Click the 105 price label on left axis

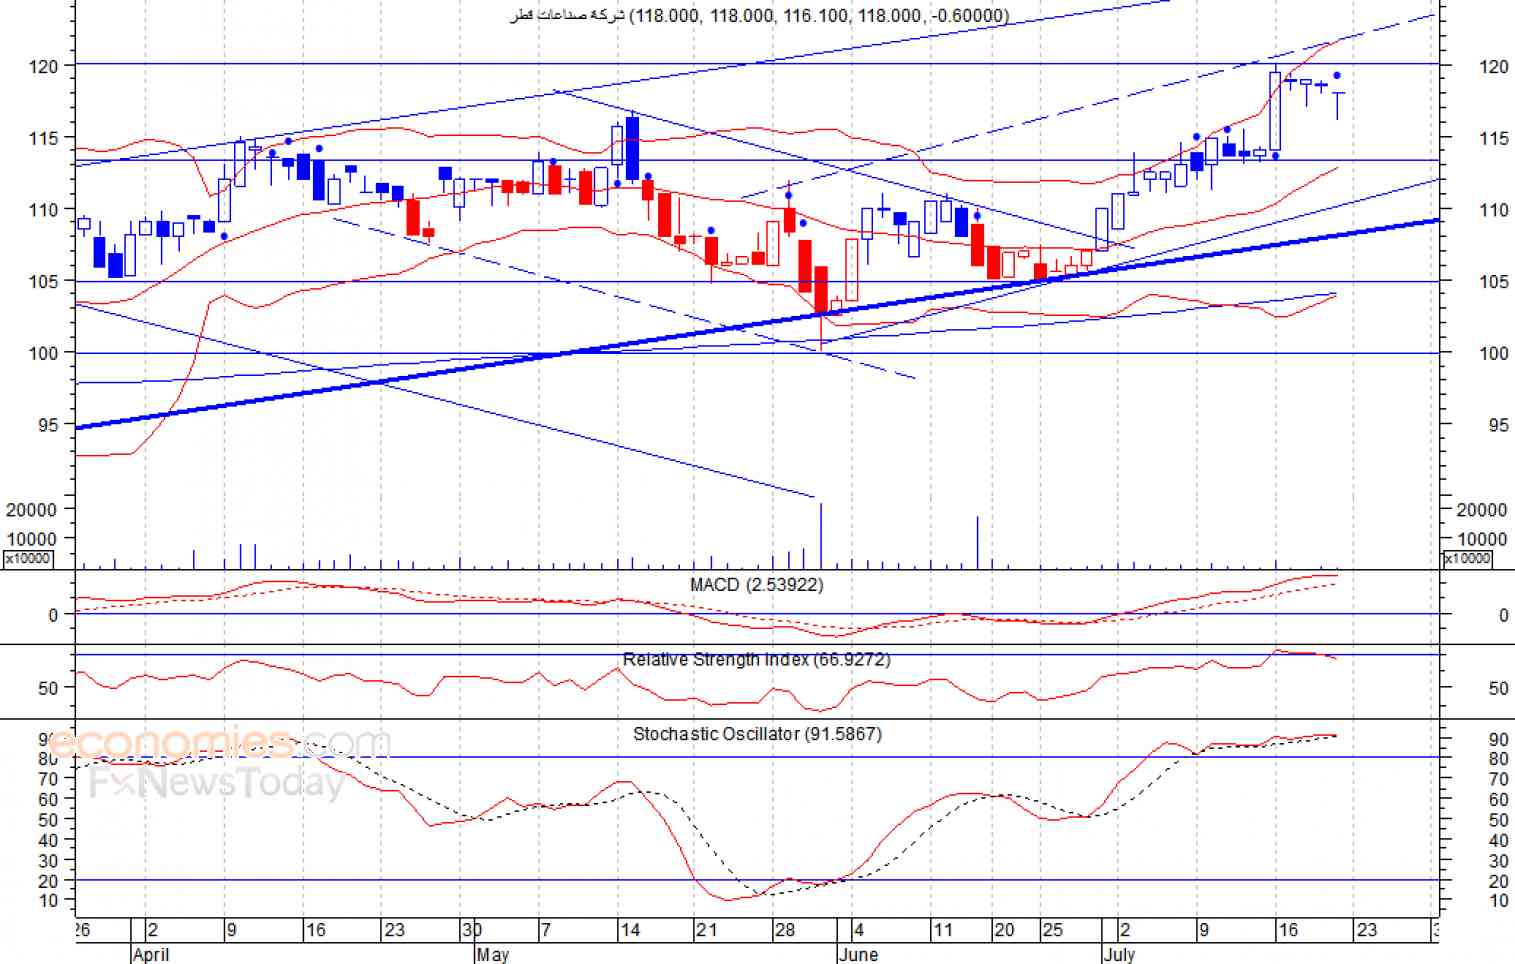44,281
